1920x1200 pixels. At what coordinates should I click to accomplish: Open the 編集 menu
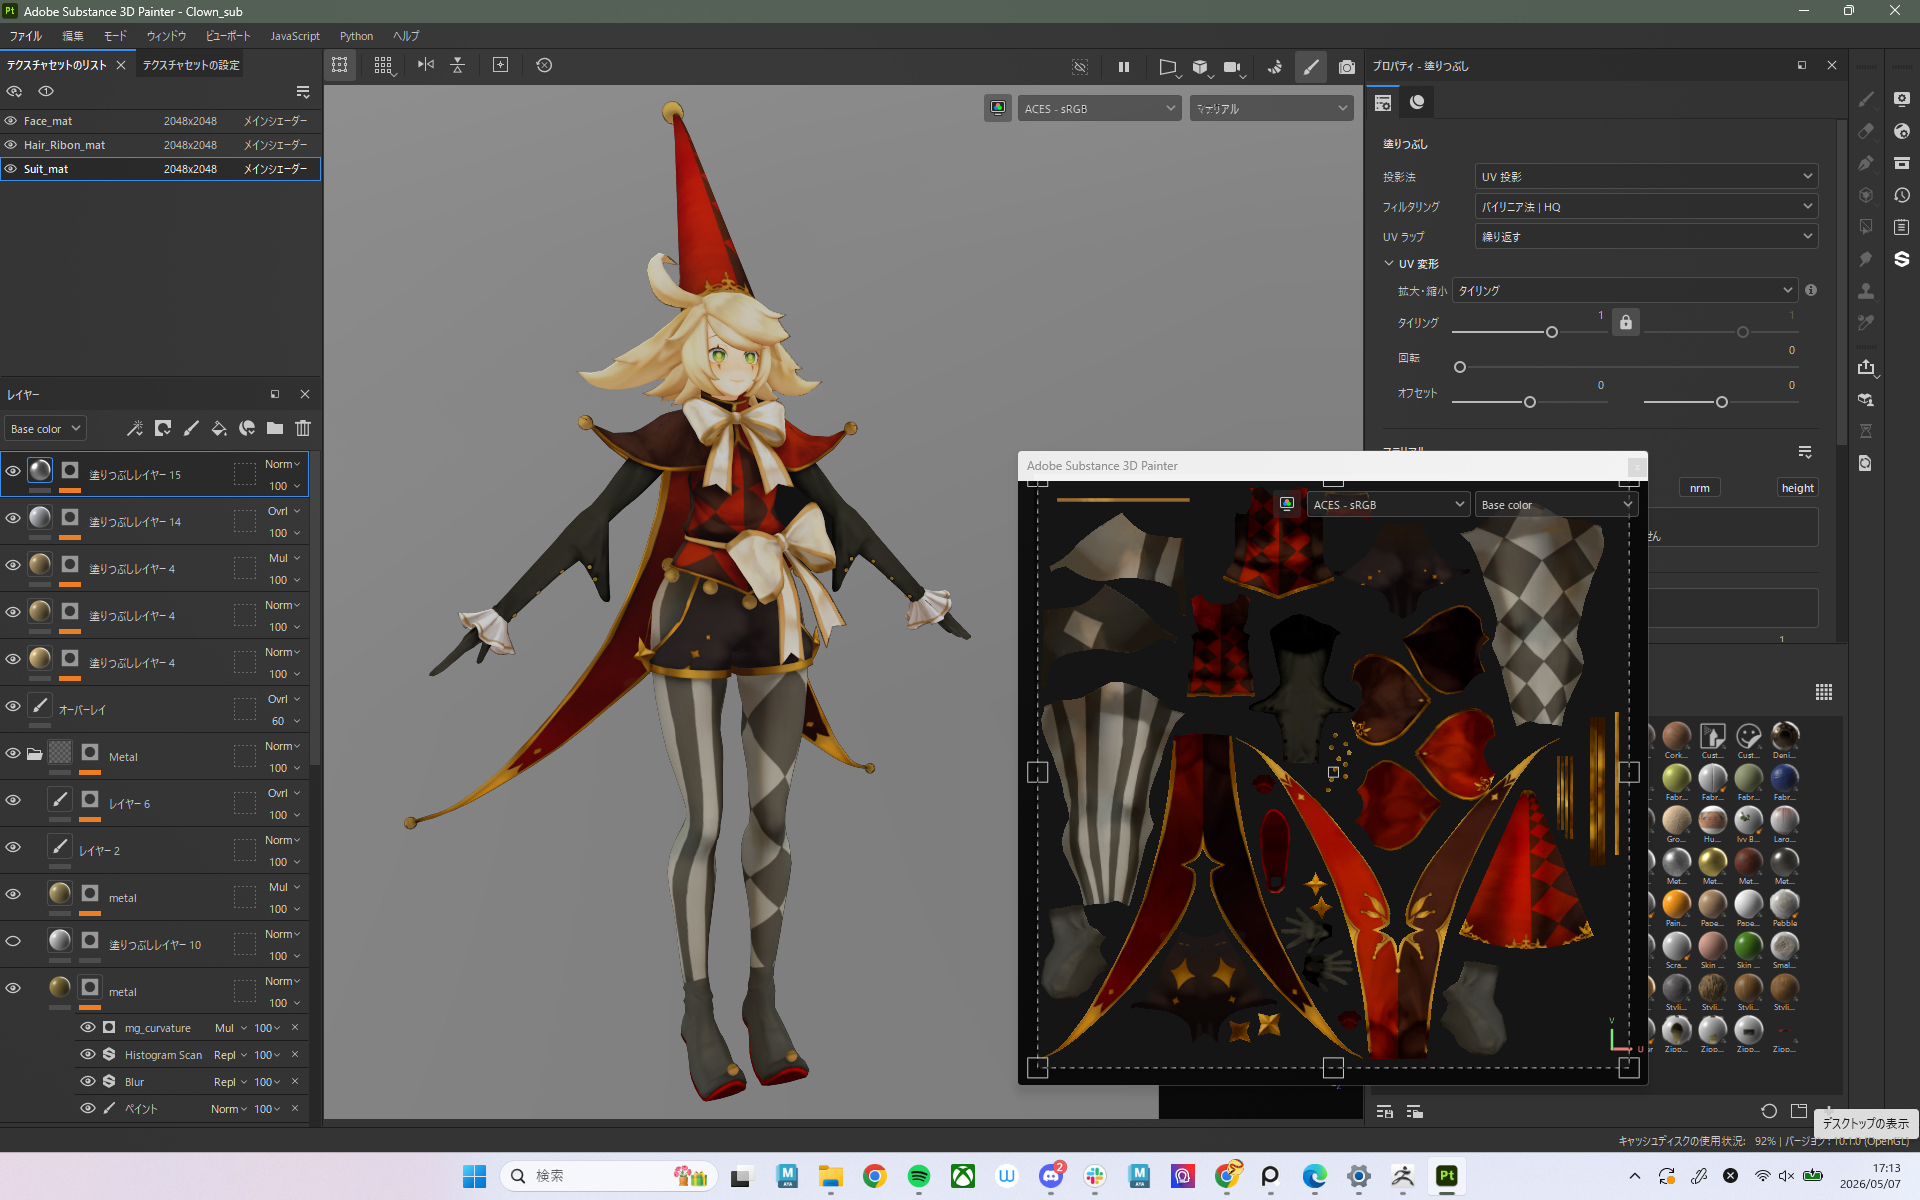click(x=73, y=36)
